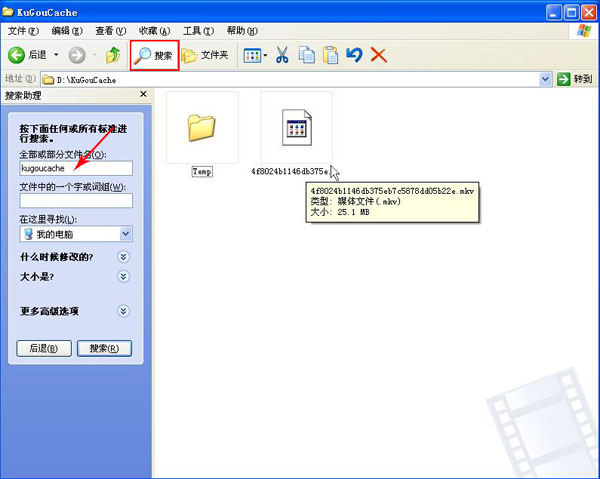The width and height of the screenshot is (600, 479).
Task: Close the 搜索助理 search pane
Action: [x=143, y=94]
